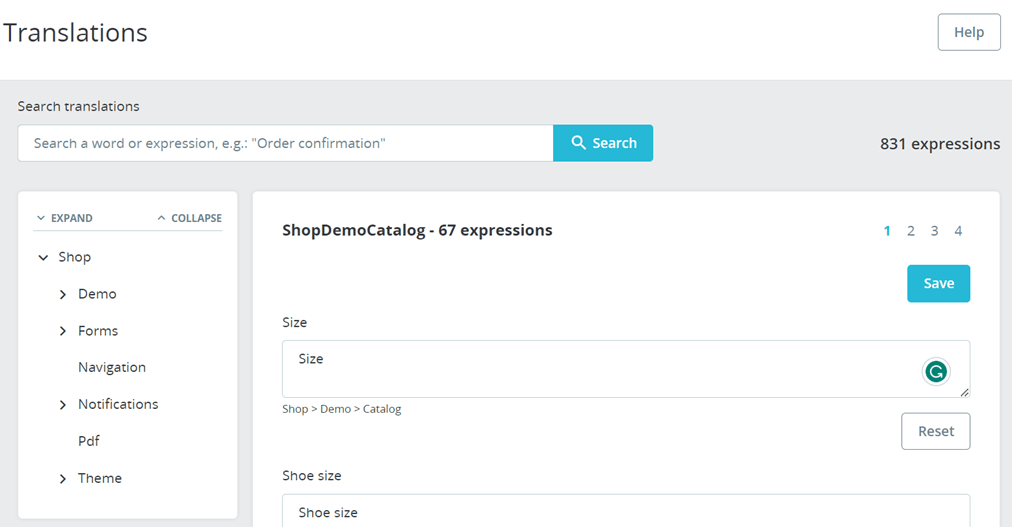
Task: Click the Shoe size translation field
Action: (626, 512)
